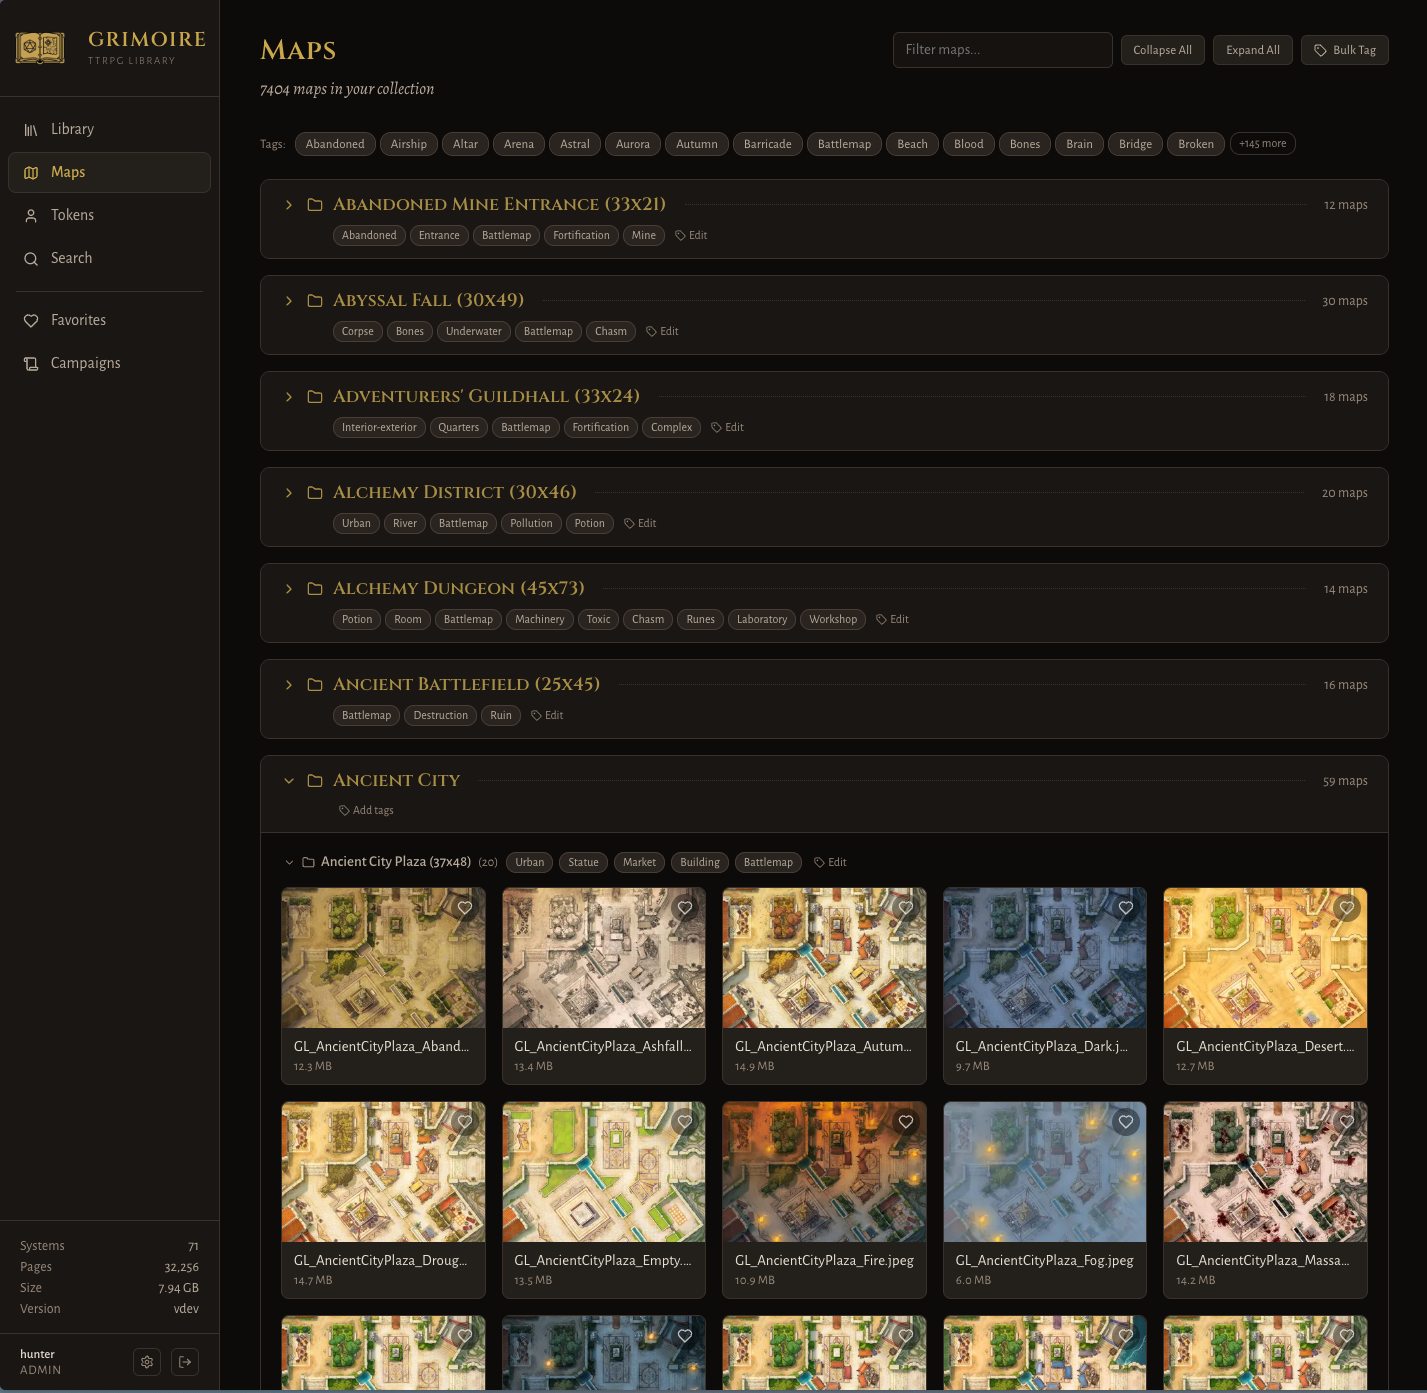
Task: Add tags to Ancient City group
Action: point(366,810)
